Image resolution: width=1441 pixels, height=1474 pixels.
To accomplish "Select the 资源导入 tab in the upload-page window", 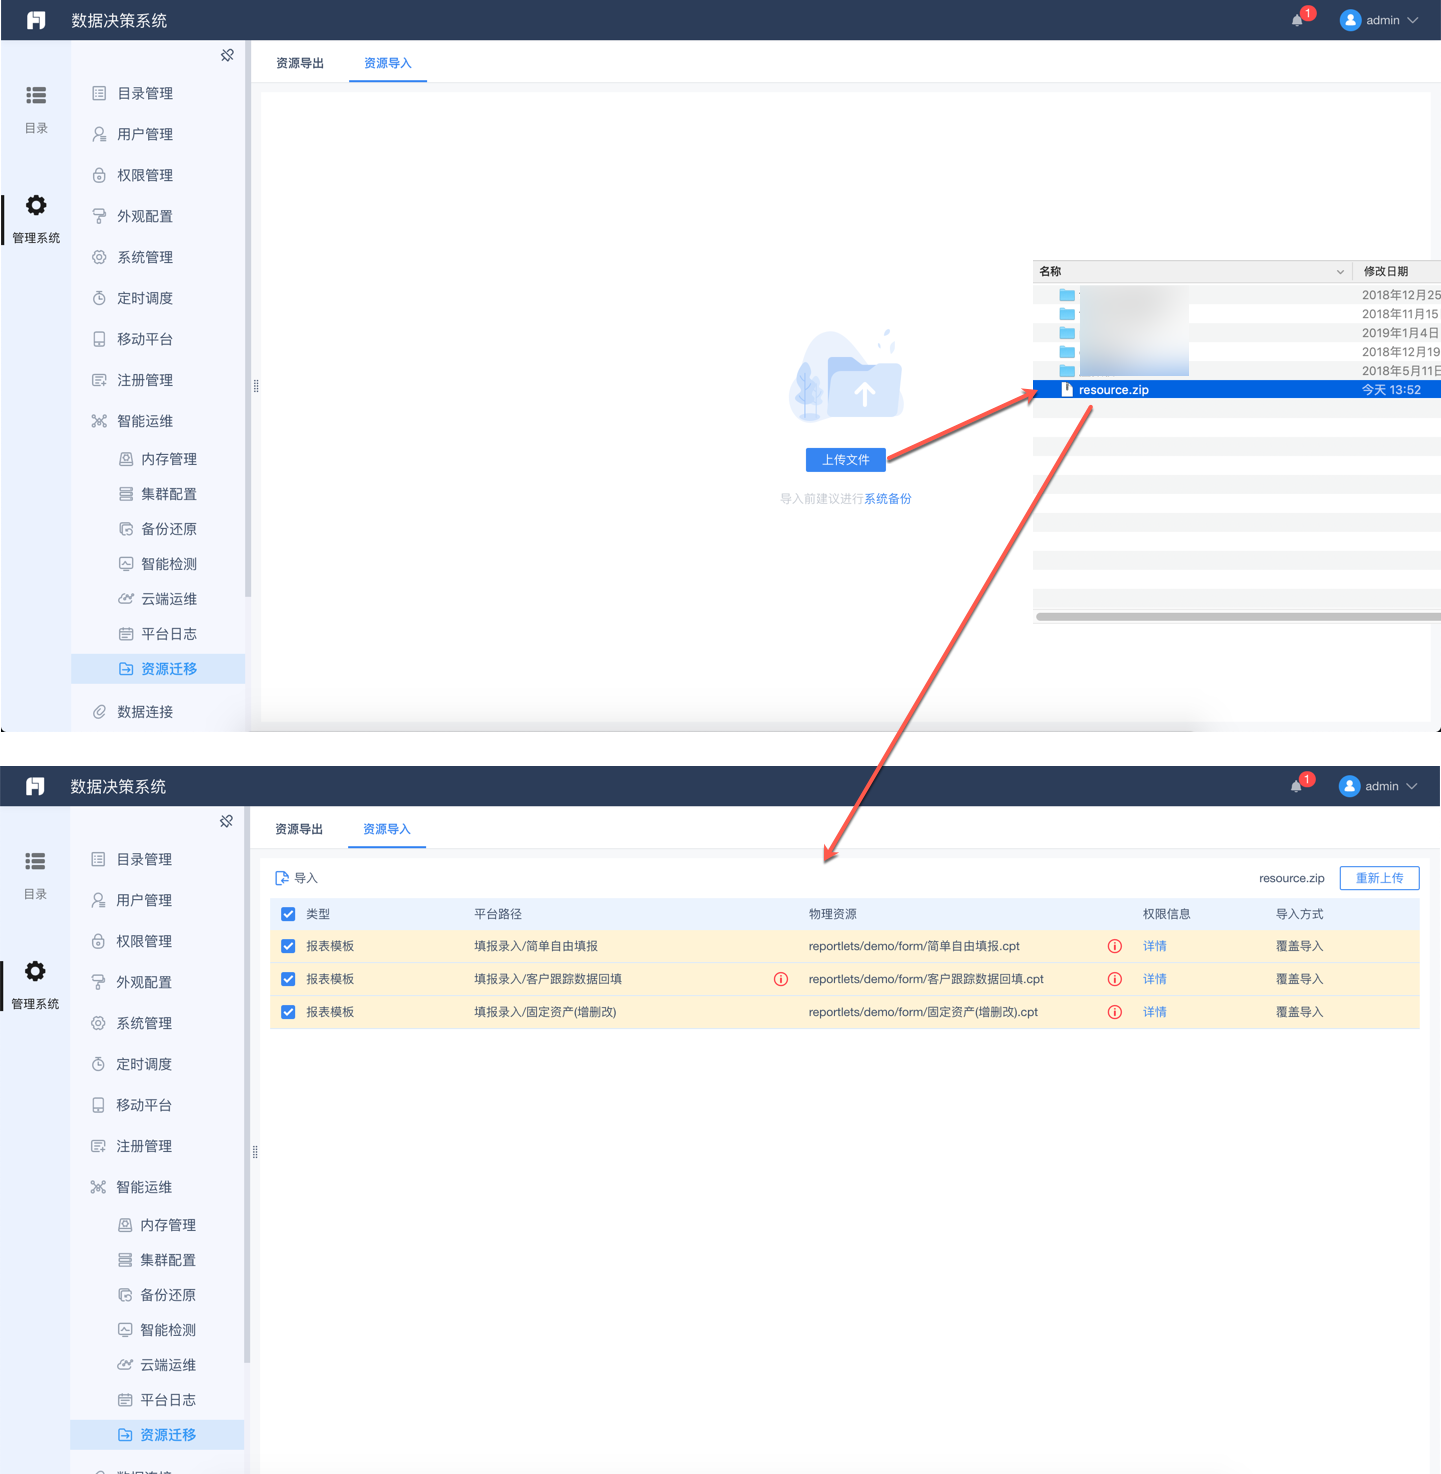I will pyautogui.click(x=388, y=63).
